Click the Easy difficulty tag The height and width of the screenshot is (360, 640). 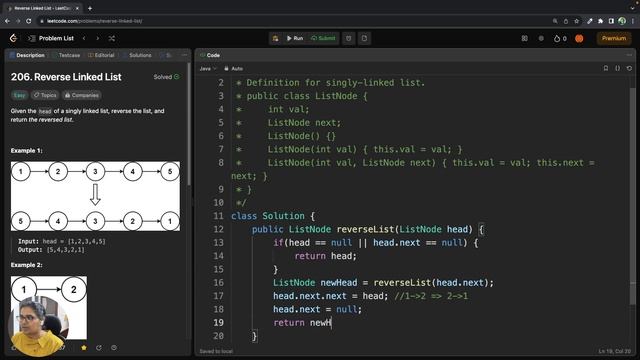[x=20, y=95]
